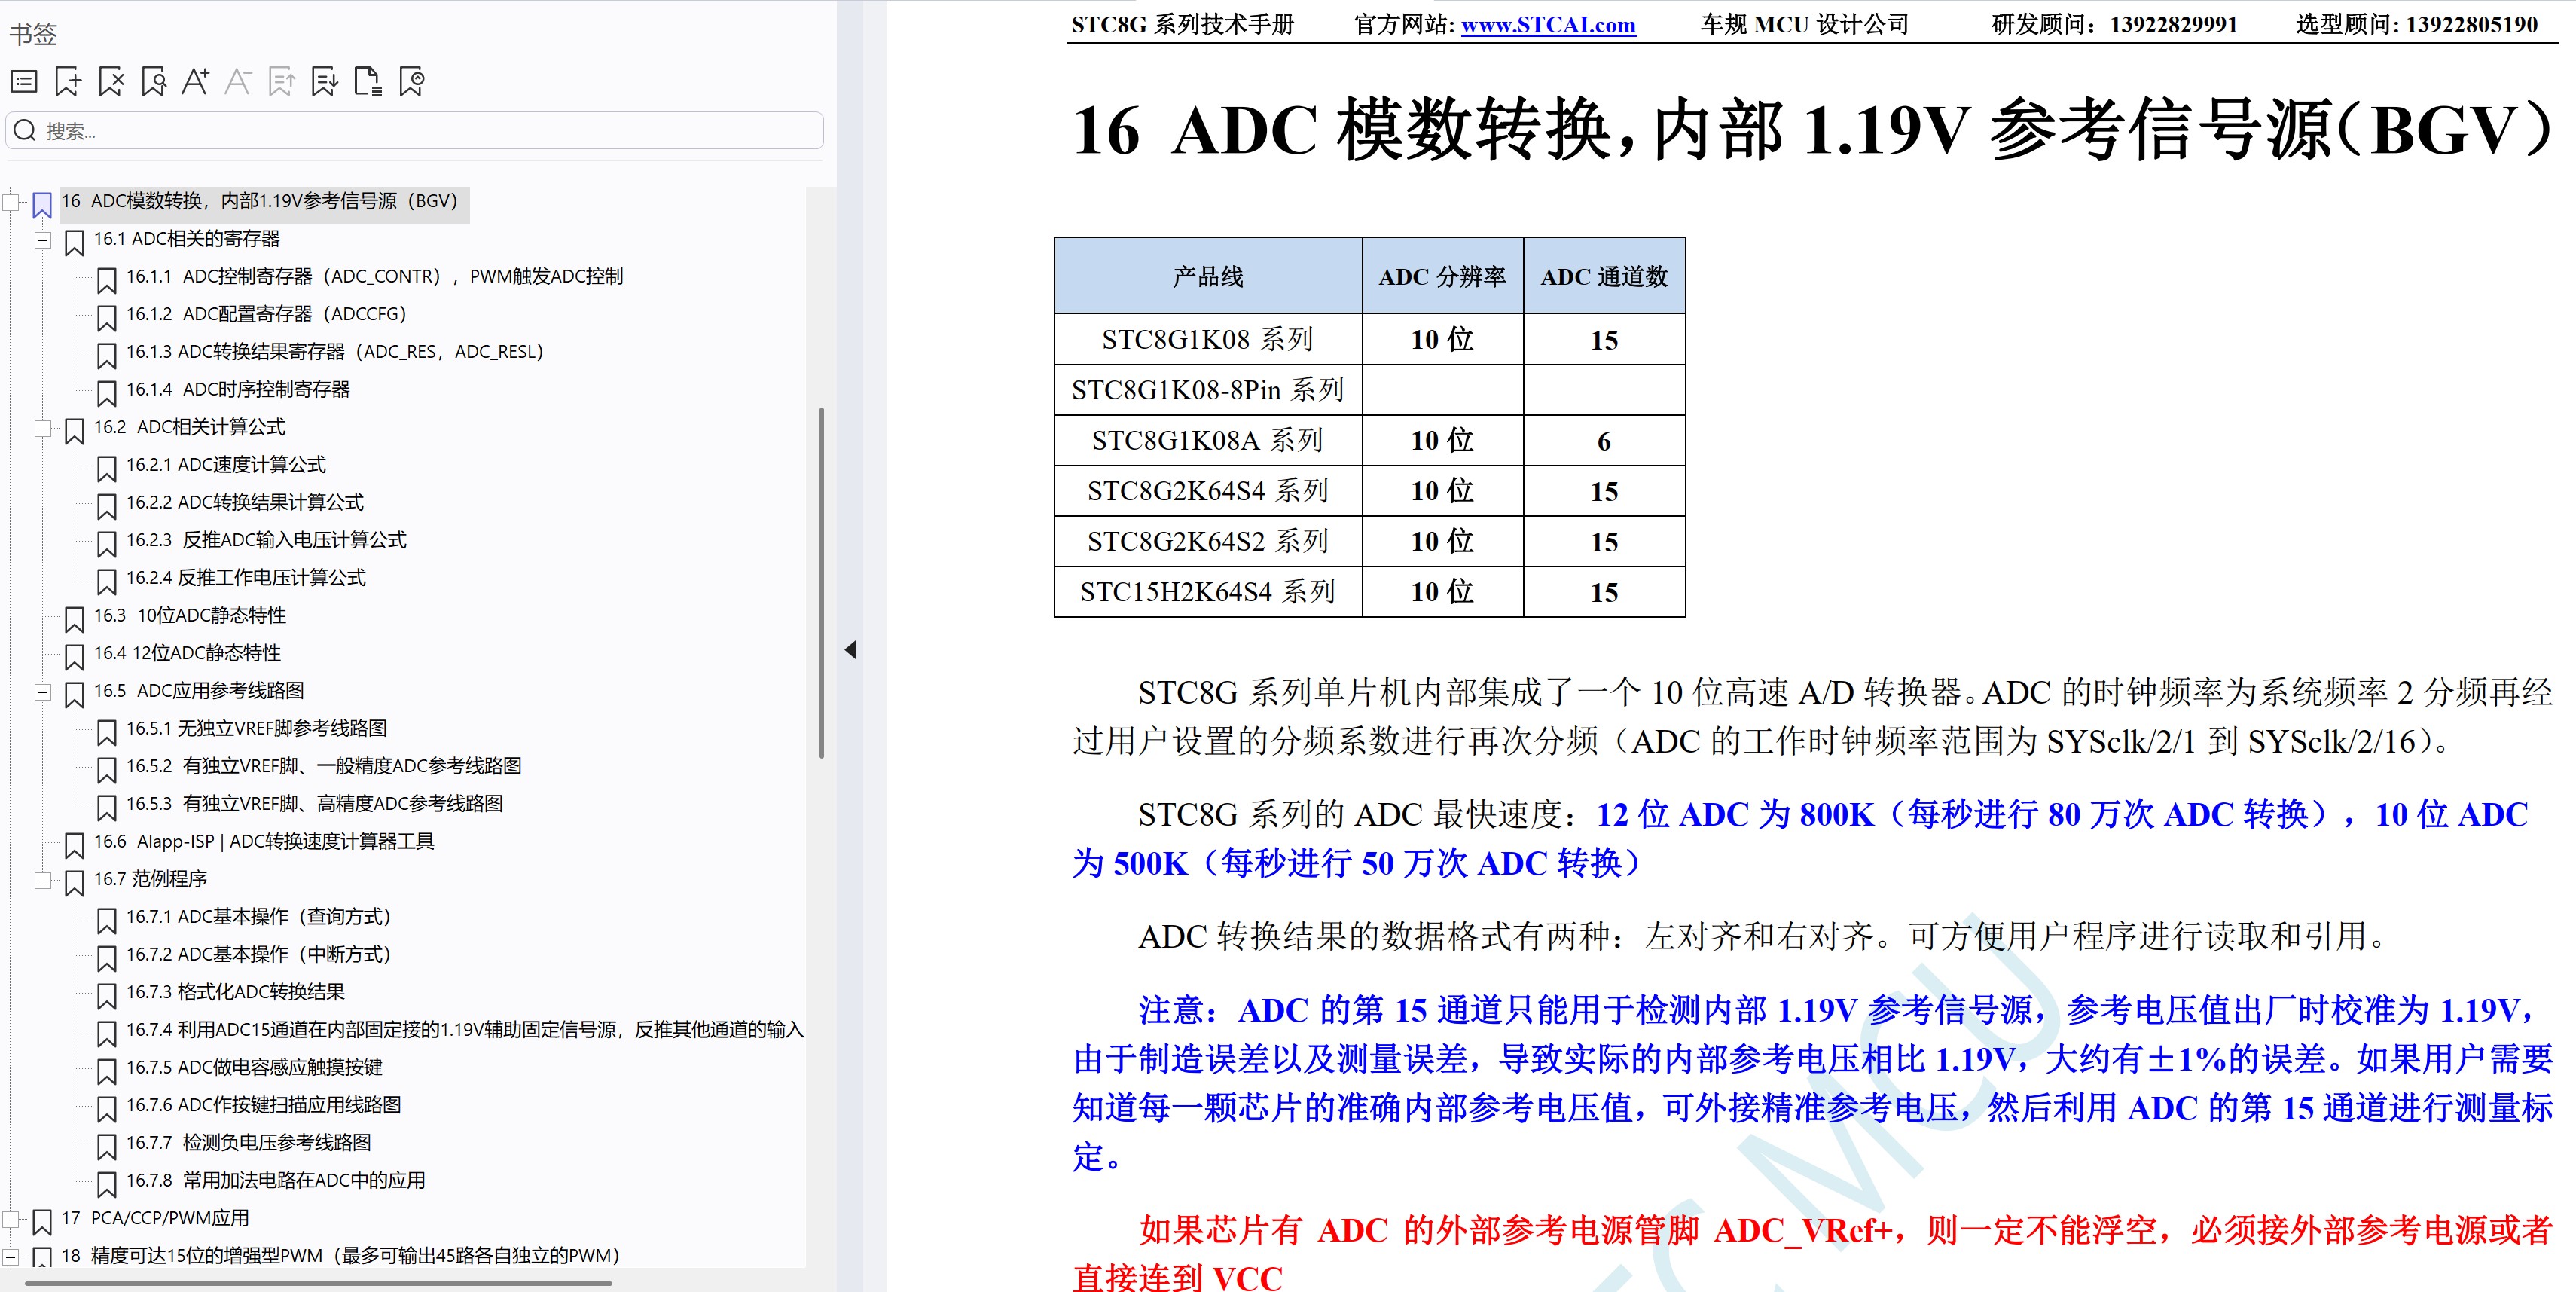
Task: Click the bookmark panel horizontal scrollbar
Action: 318,1283
